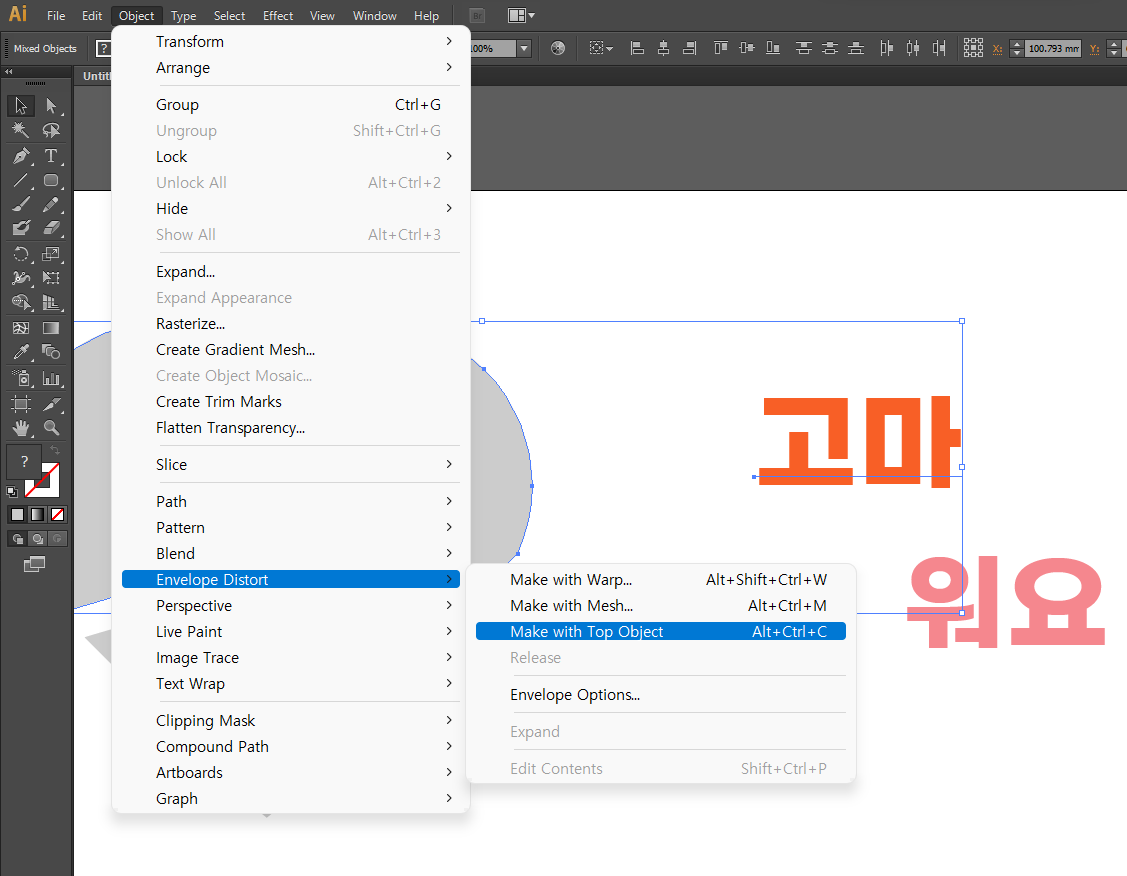The width and height of the screenshot is (1127, 876).
Task: Select the Blob Brush tool
Action: point(21,229)
